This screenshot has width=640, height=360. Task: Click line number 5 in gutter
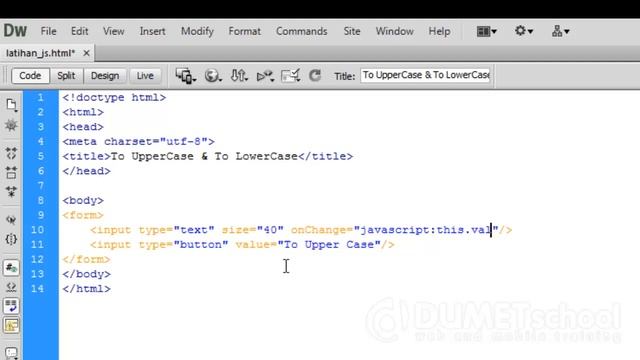point(41,156)
